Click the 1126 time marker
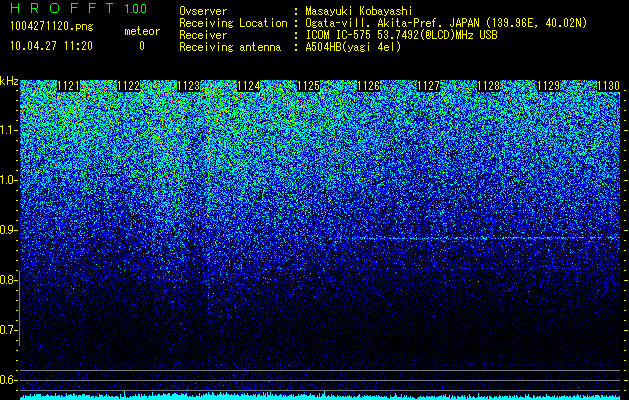This screenshot has height=400, width=629. point(369,86)
